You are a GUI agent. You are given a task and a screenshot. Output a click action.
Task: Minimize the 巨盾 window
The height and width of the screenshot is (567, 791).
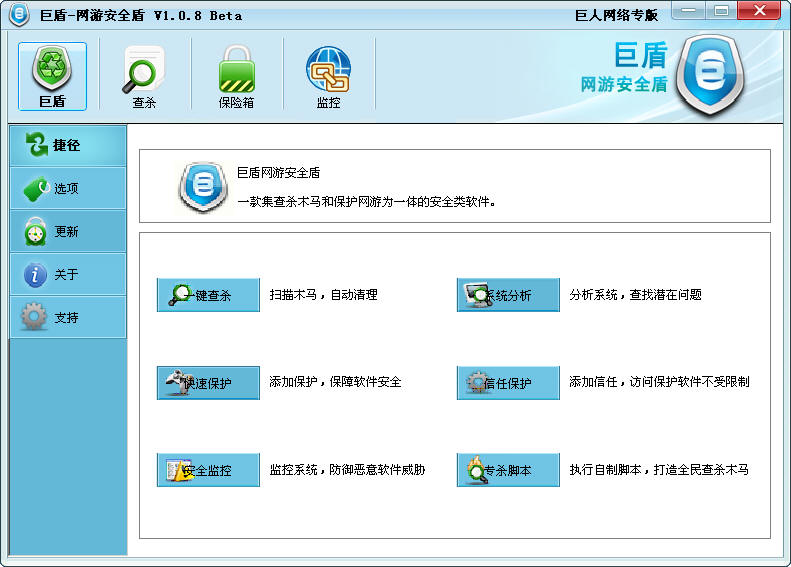pyautogui.click(x=688, y=10)
